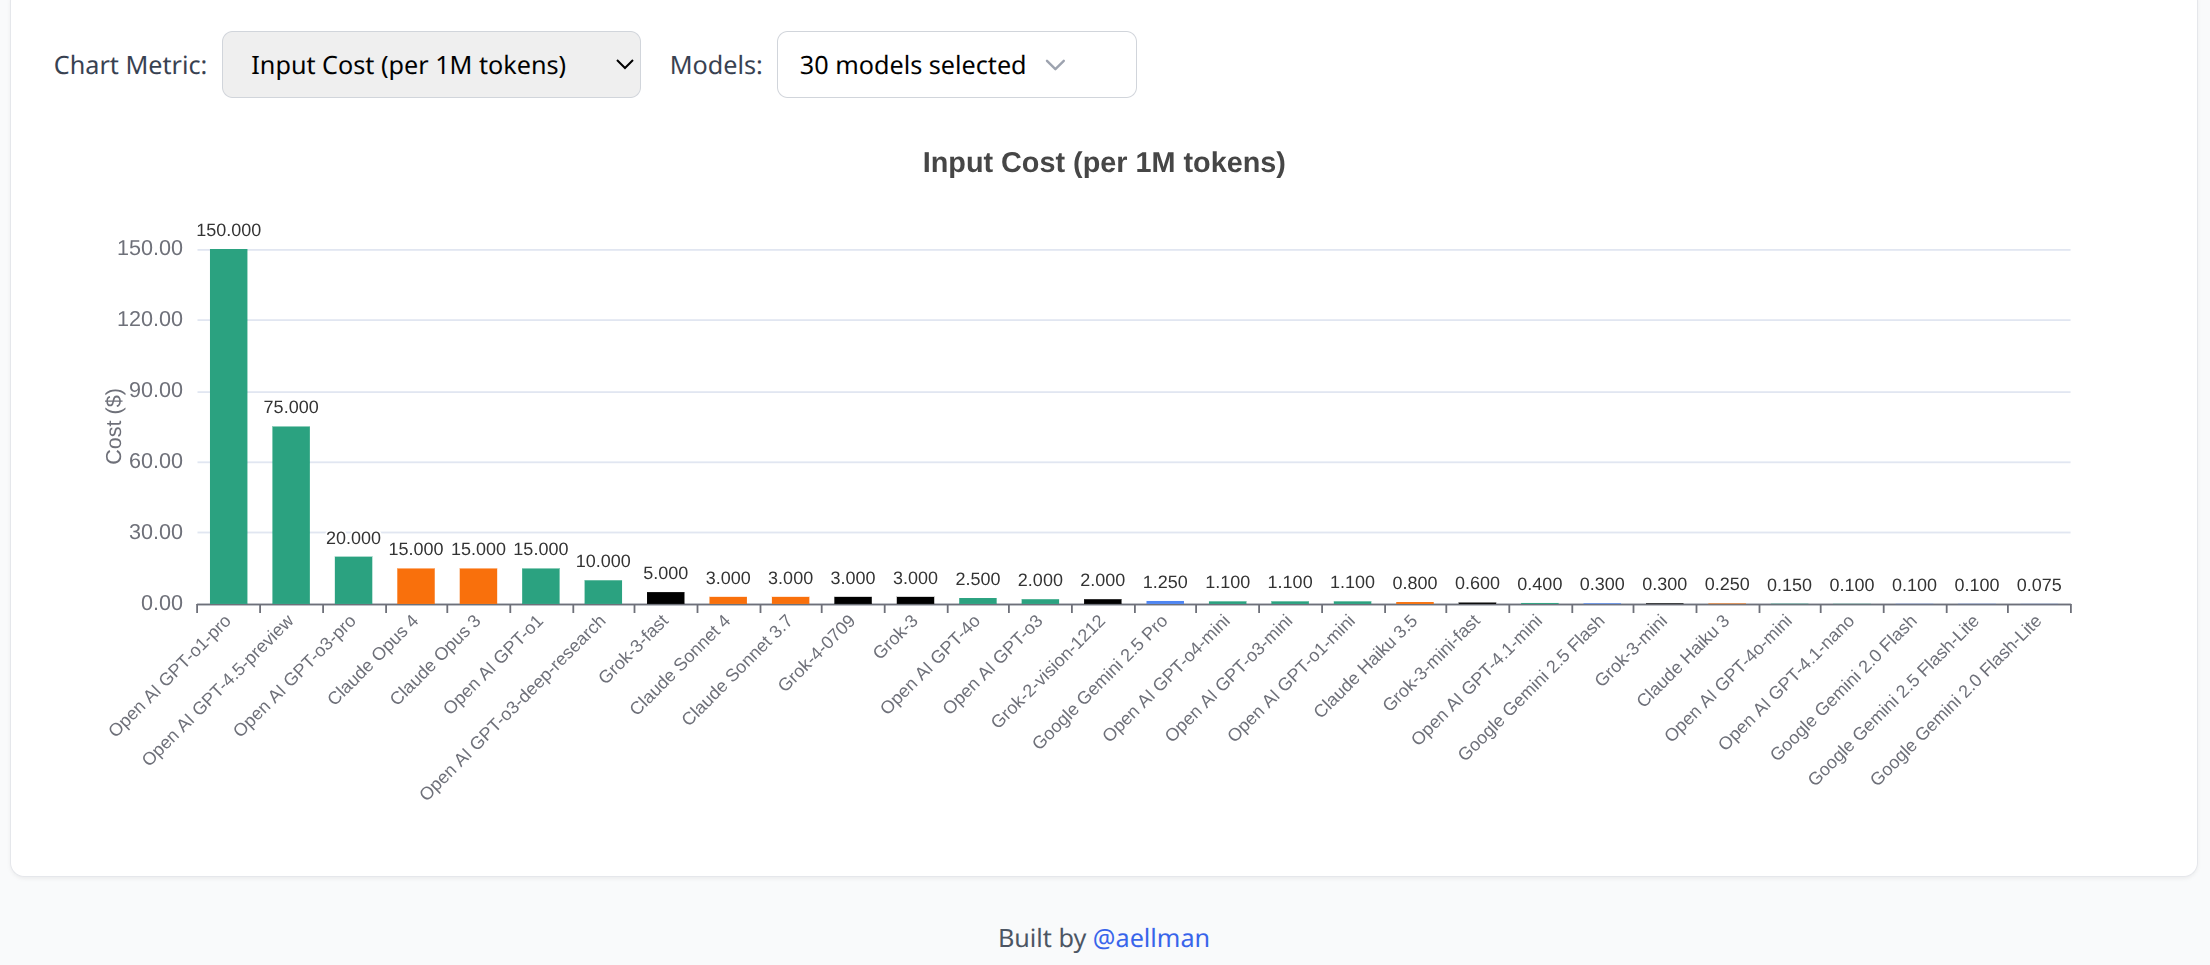This screenshot has height=965, width=2210.
Task: Click the orange Claude Opus 4 bar
Action: pos(416,587)
